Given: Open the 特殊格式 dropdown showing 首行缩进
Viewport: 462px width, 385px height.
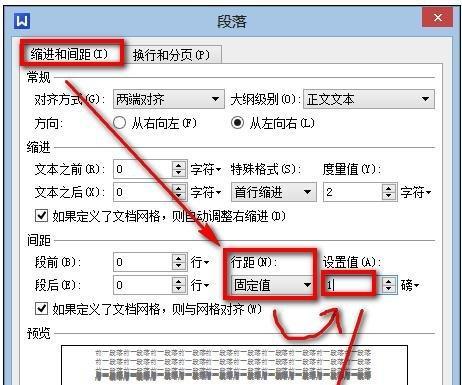Looking at the screenshot, I should 274,192.
